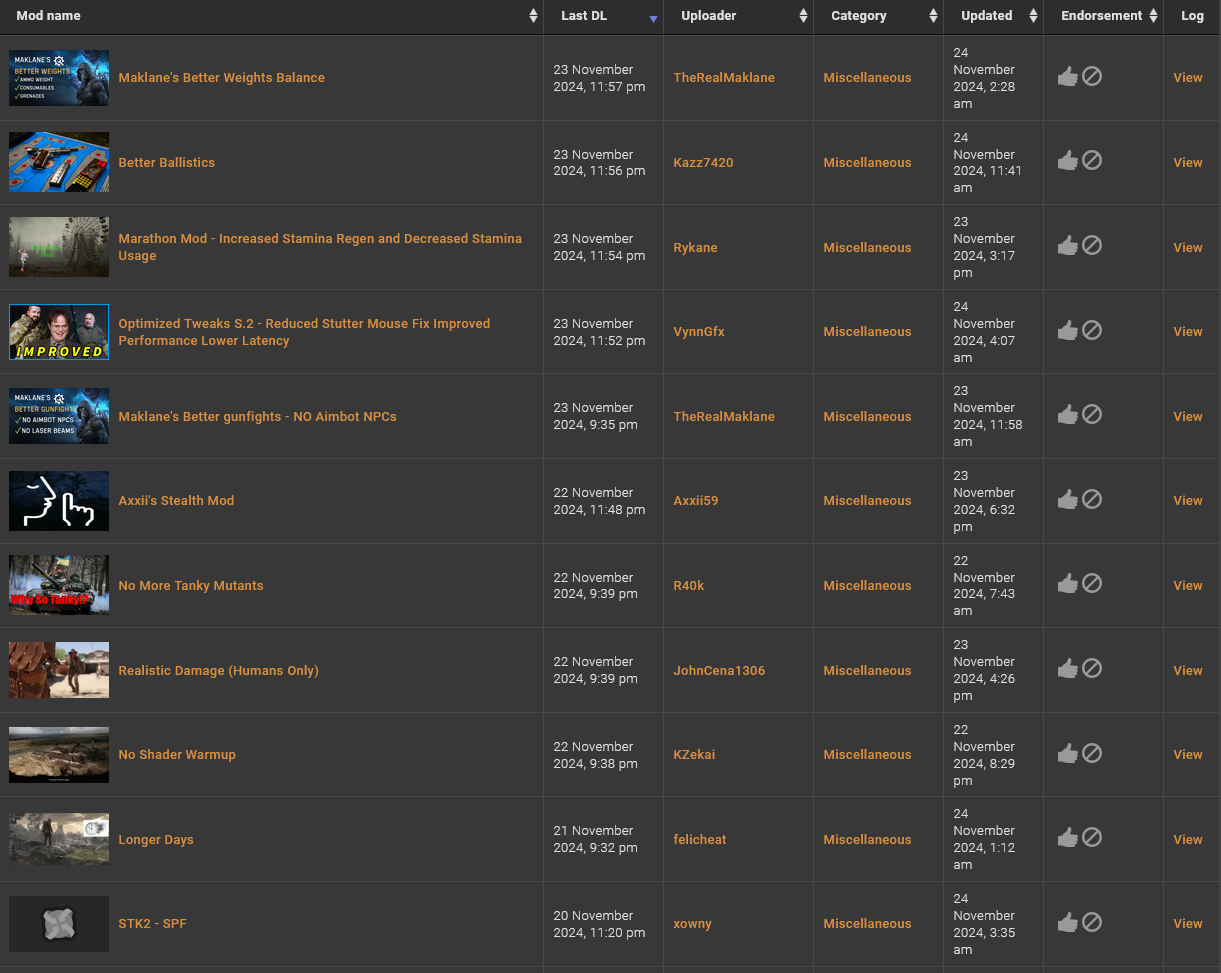Click abstain icon for Better Ballistics
This screenshot has width=1221, height=973.
point(1092,161)
